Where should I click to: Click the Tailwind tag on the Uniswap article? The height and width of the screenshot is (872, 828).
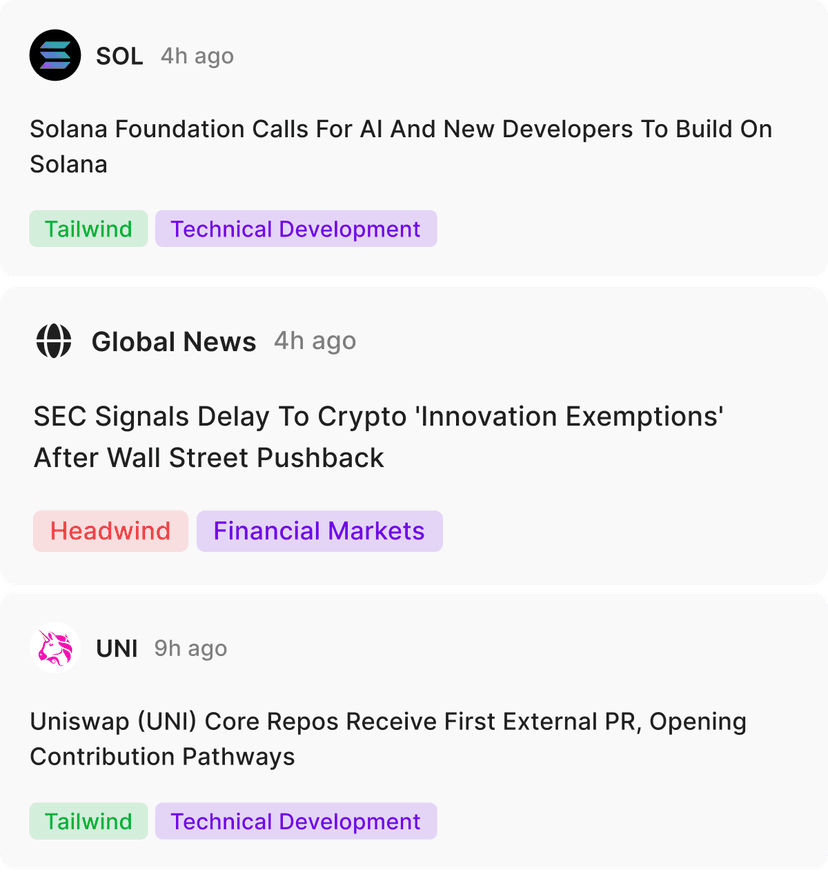88,821
